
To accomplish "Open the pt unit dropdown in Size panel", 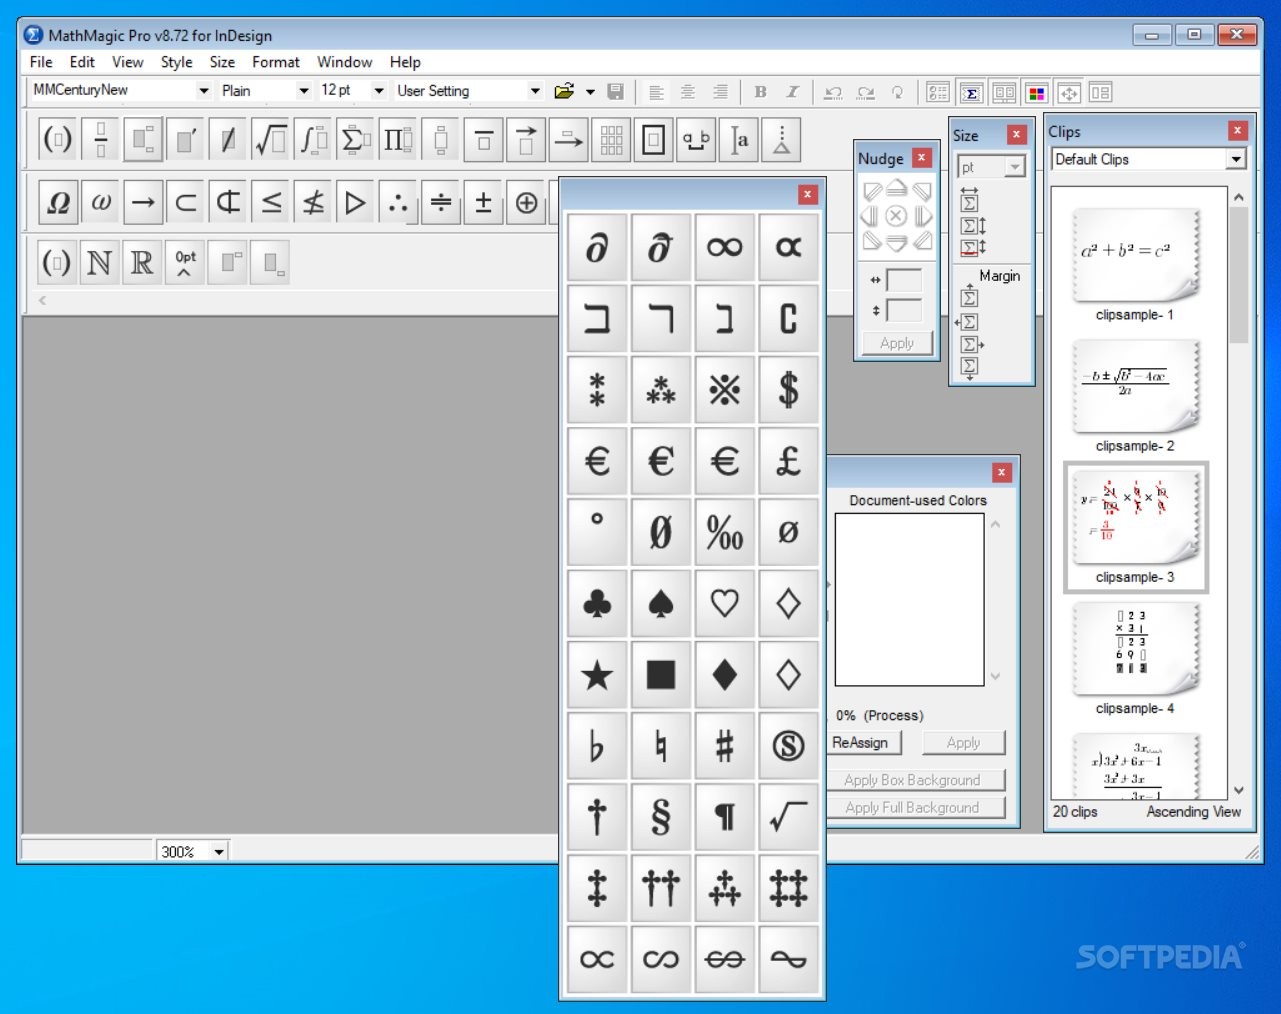I will point(1015,167).
